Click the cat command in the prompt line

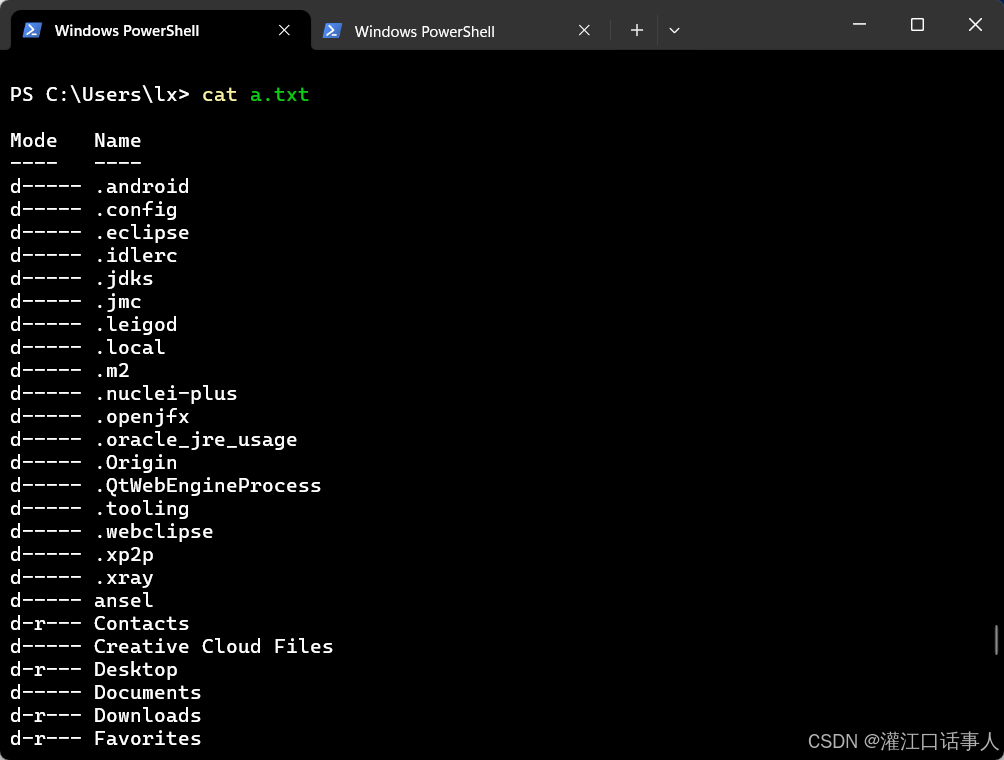(219, 94)
